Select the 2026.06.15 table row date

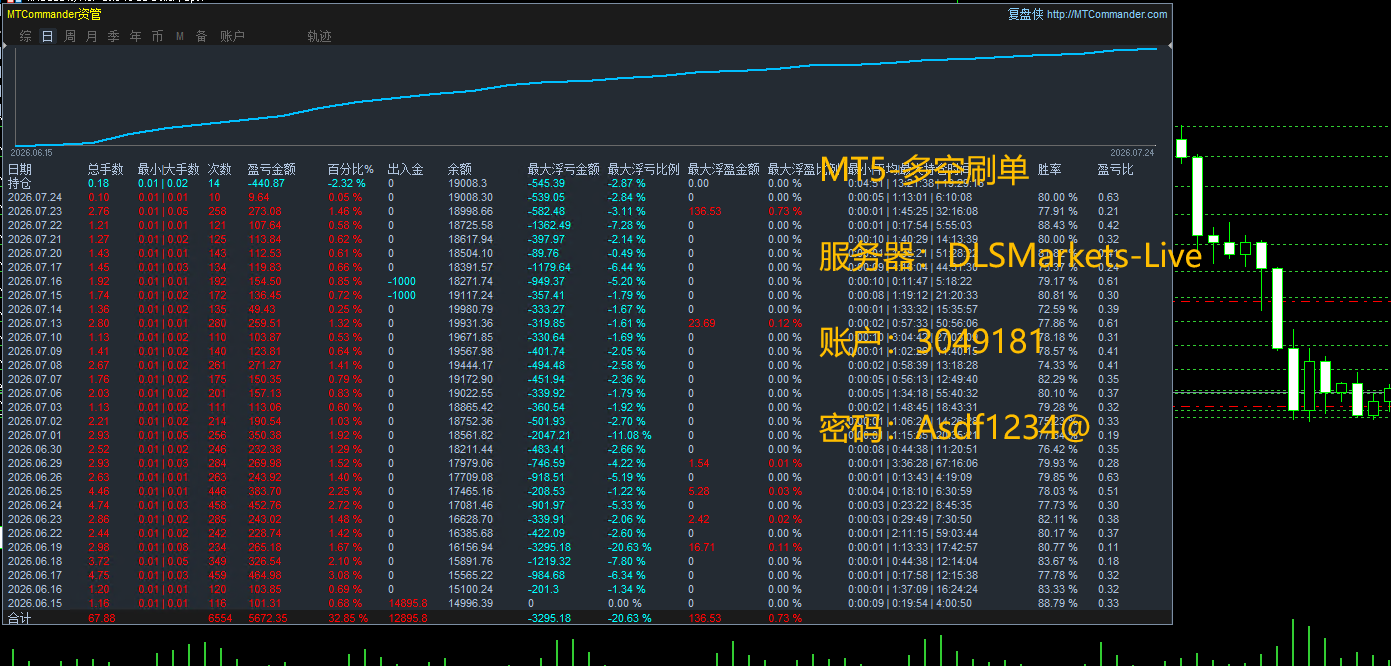(x=35, y=603)
